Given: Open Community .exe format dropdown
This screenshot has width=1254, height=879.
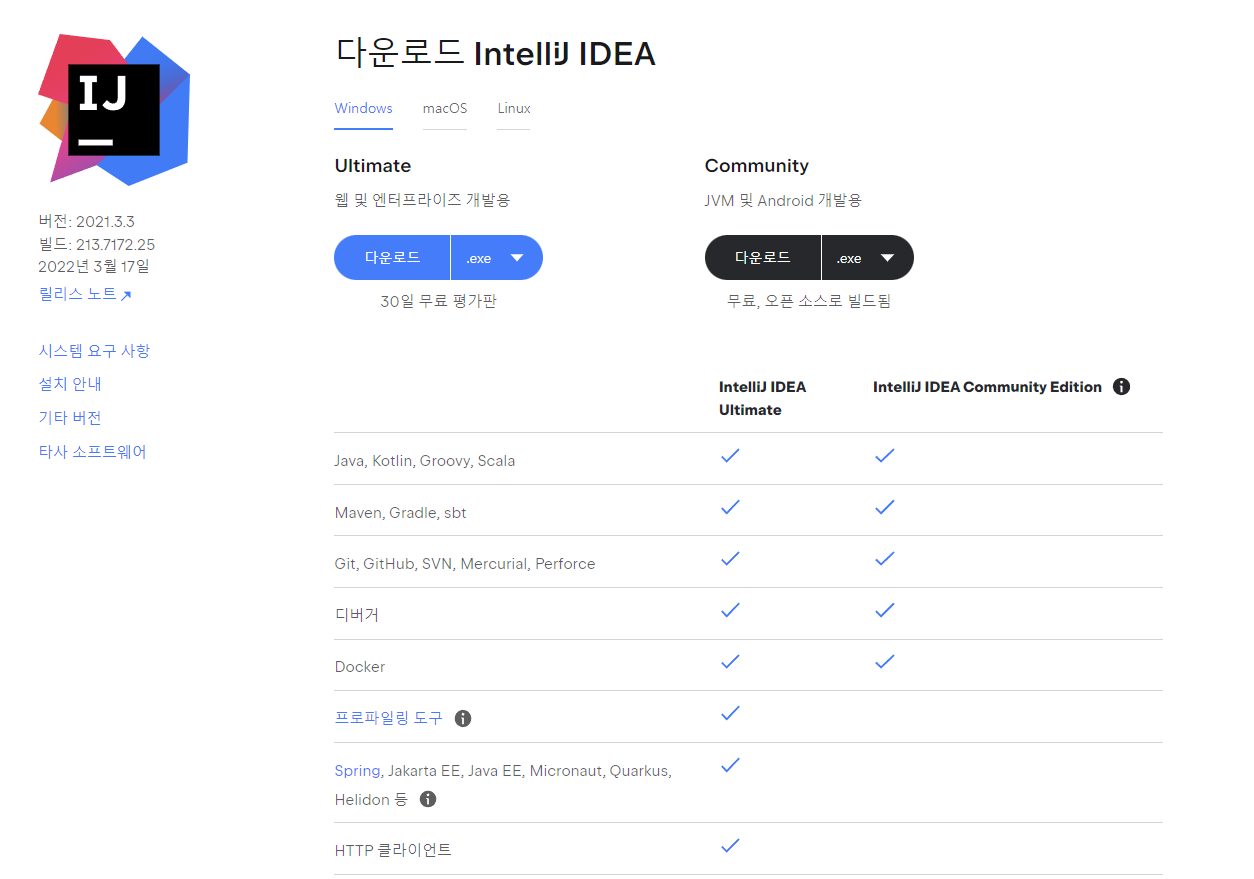Looking at the screenshot, I should pos(867,258).
